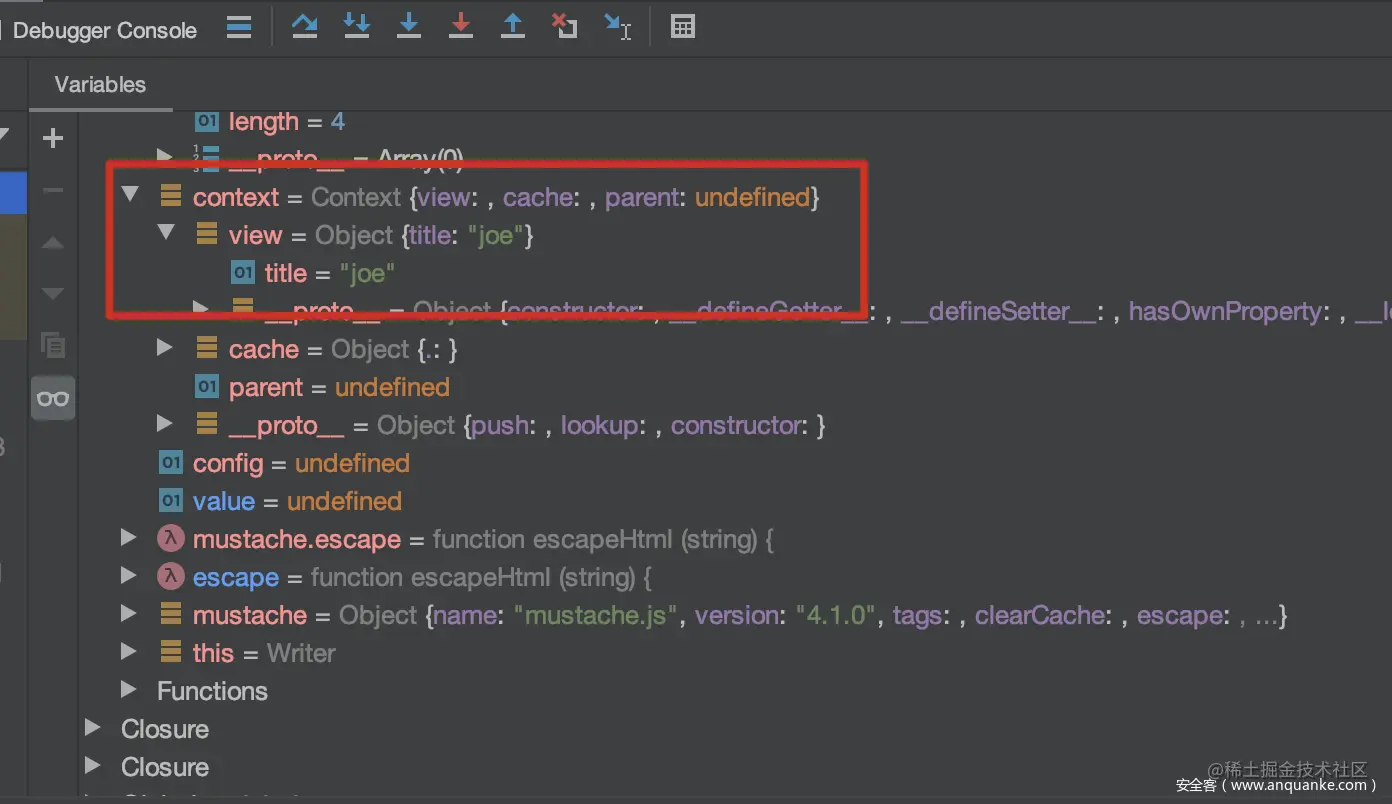Viewport: 1392px width, 804px height.
Task: Expand the cache Object node
Action: coord(165,348)
